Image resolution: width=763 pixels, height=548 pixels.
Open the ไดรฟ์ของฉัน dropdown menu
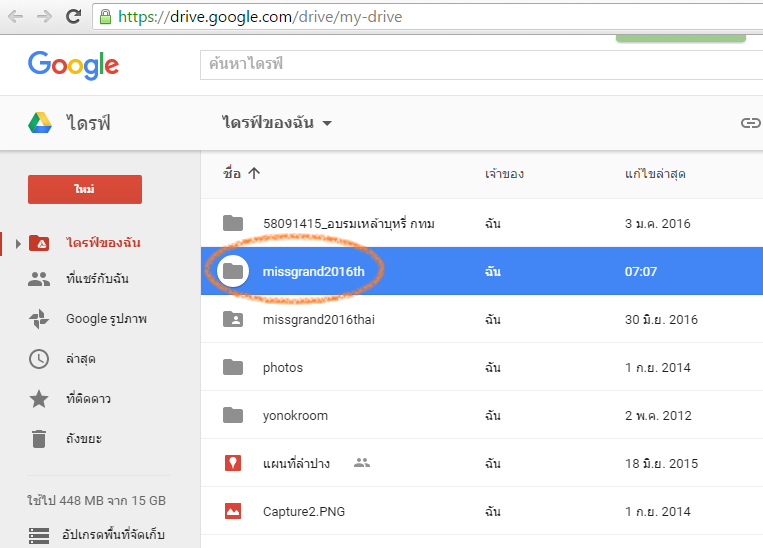tap(277, 123)
